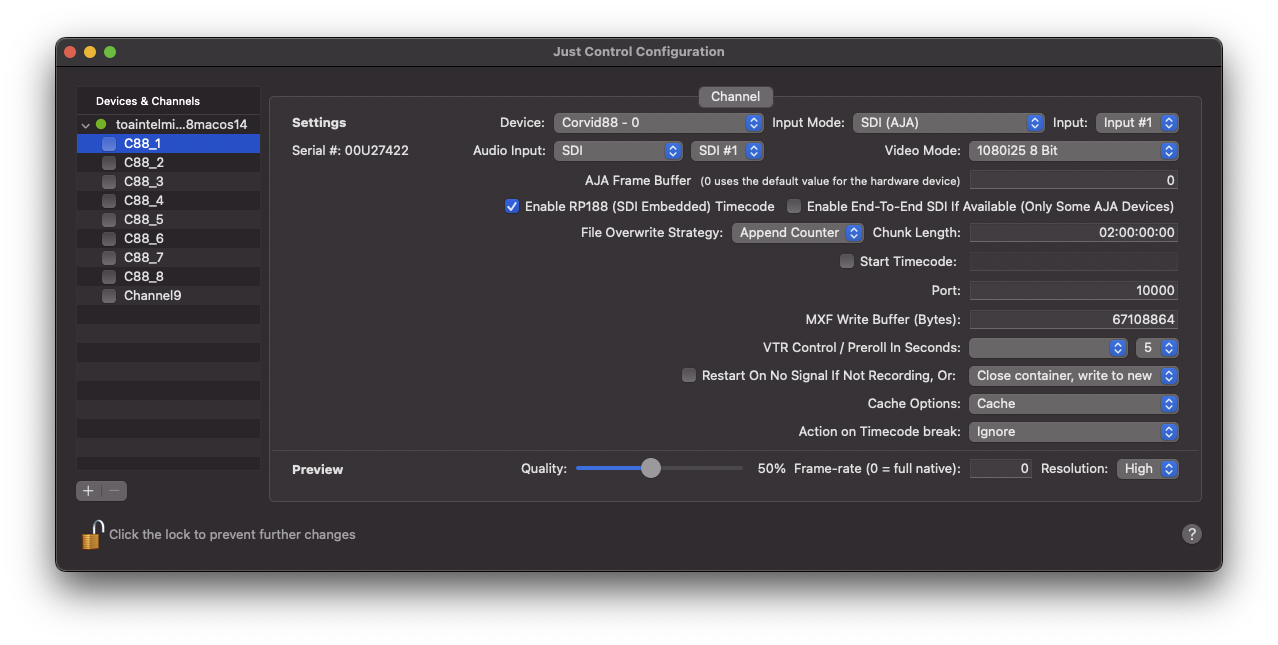Enable the Start Timecode checkbox
1278x645 pixels.
(x=847, y=262)
